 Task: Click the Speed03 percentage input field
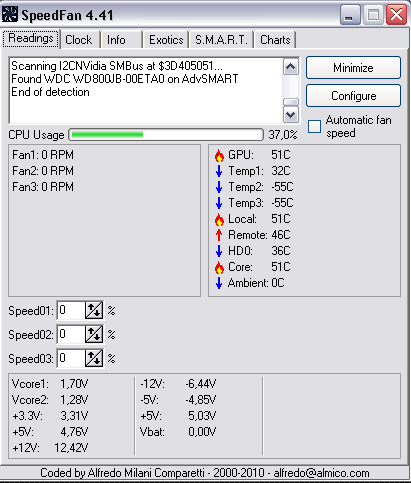[x=71, y=358]
